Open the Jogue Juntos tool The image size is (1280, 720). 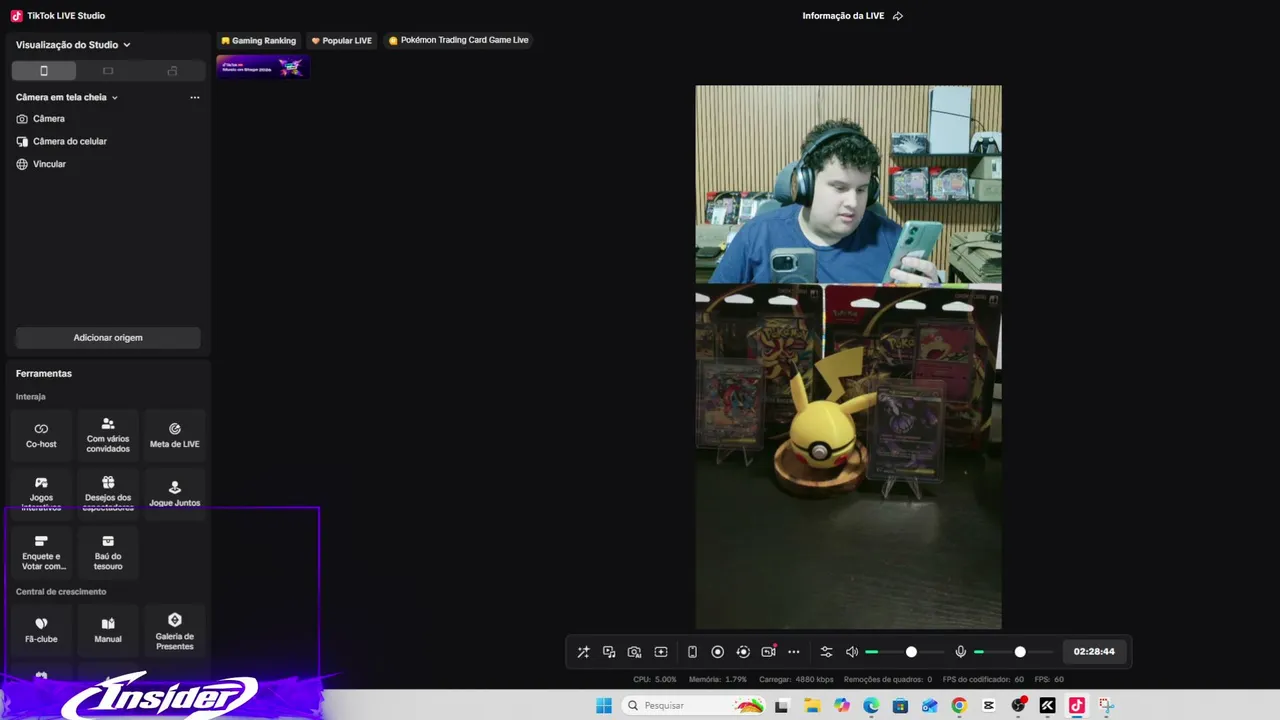(x=175, y=493)
